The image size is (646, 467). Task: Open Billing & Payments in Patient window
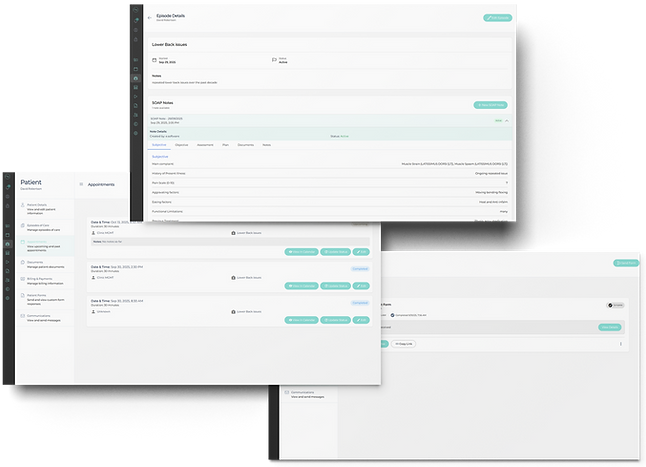point(45,281)
